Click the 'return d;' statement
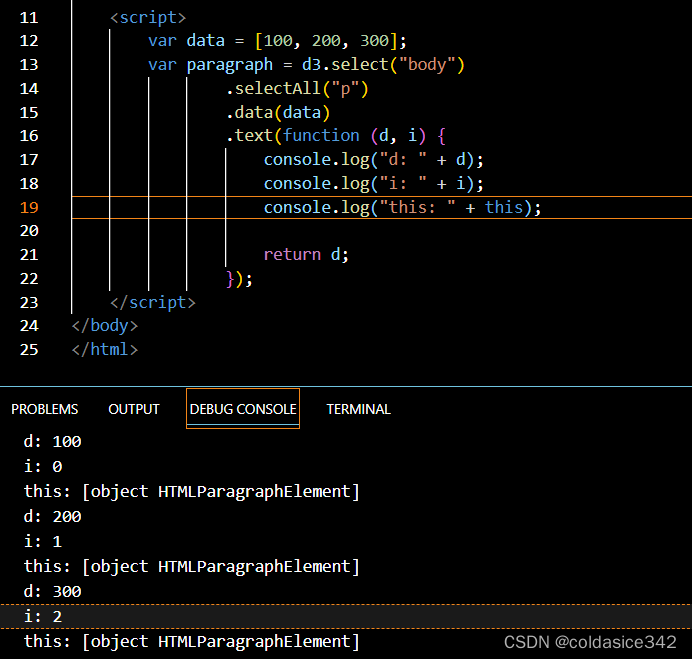This screenshot has height=659, width=692. click(306, 255)
